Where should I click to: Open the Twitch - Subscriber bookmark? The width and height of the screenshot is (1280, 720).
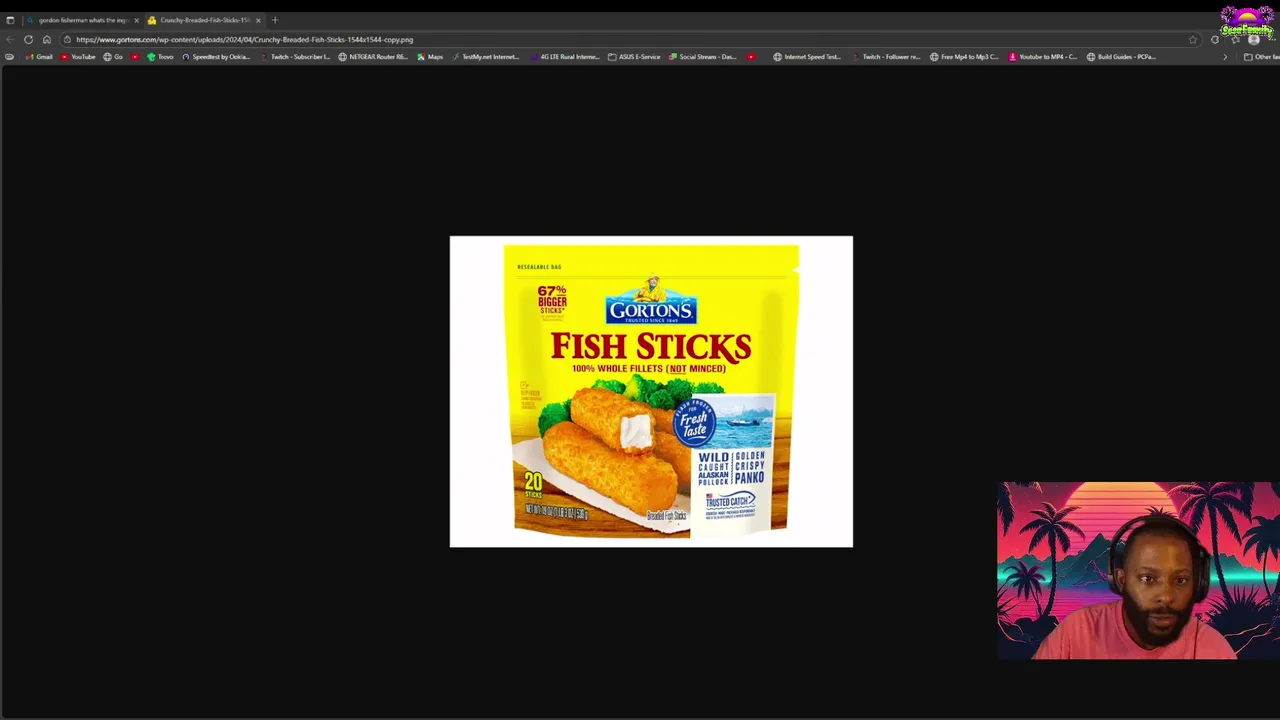(x=294, y=57)
